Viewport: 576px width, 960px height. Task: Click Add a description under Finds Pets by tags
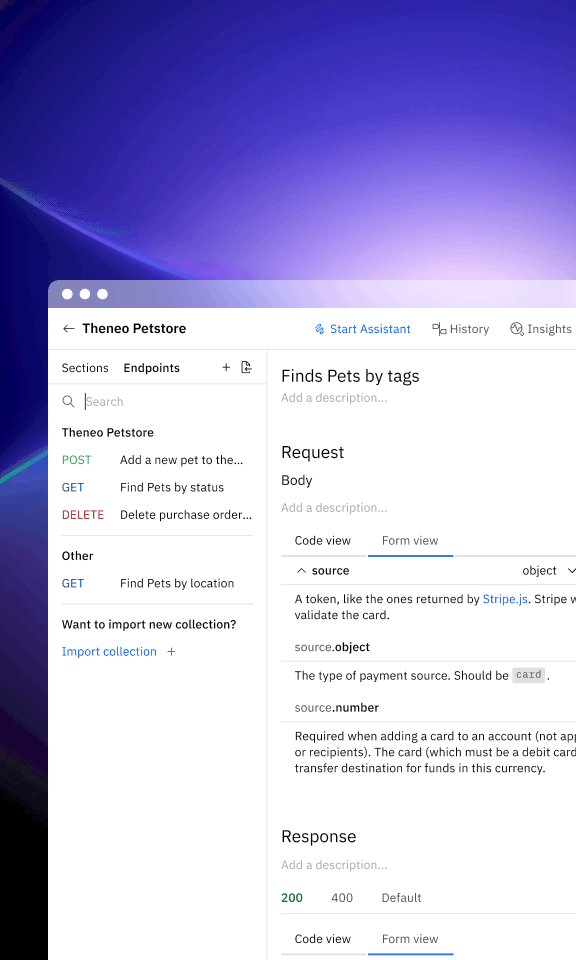coord(334,398)
